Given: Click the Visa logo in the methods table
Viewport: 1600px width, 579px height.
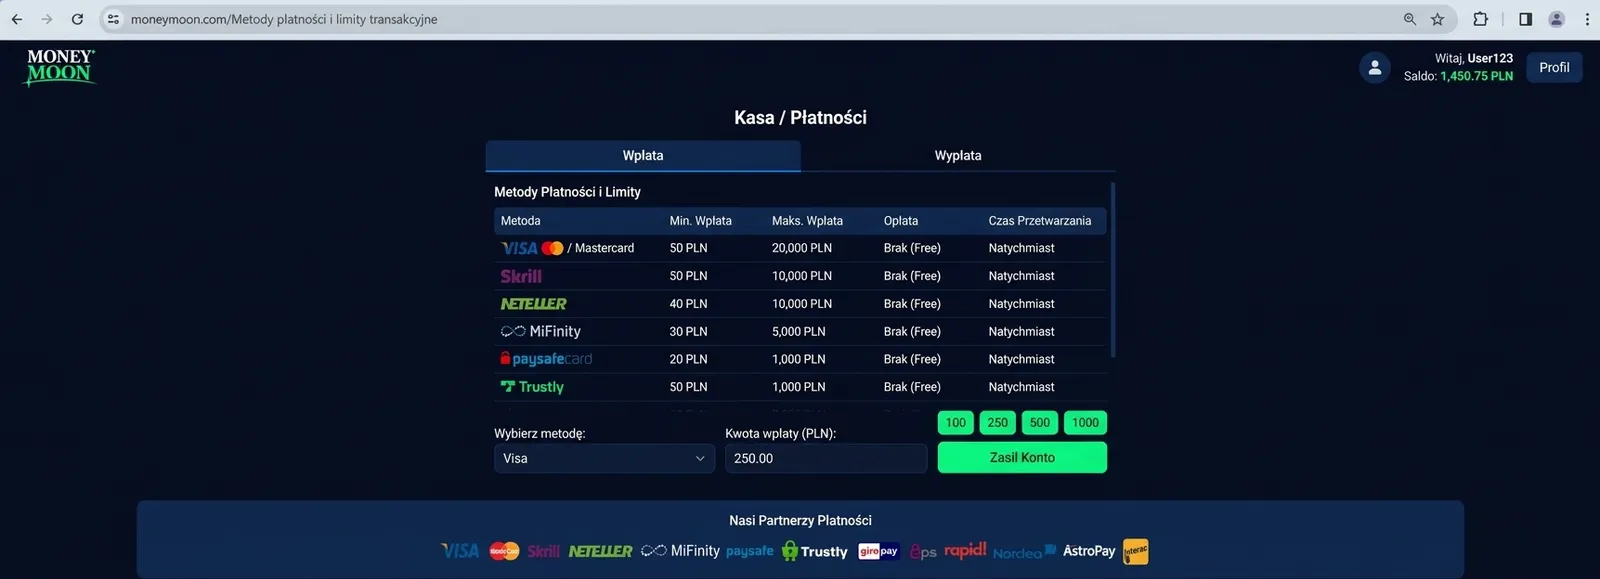Looking at the screenshot, I should (519, 248).
